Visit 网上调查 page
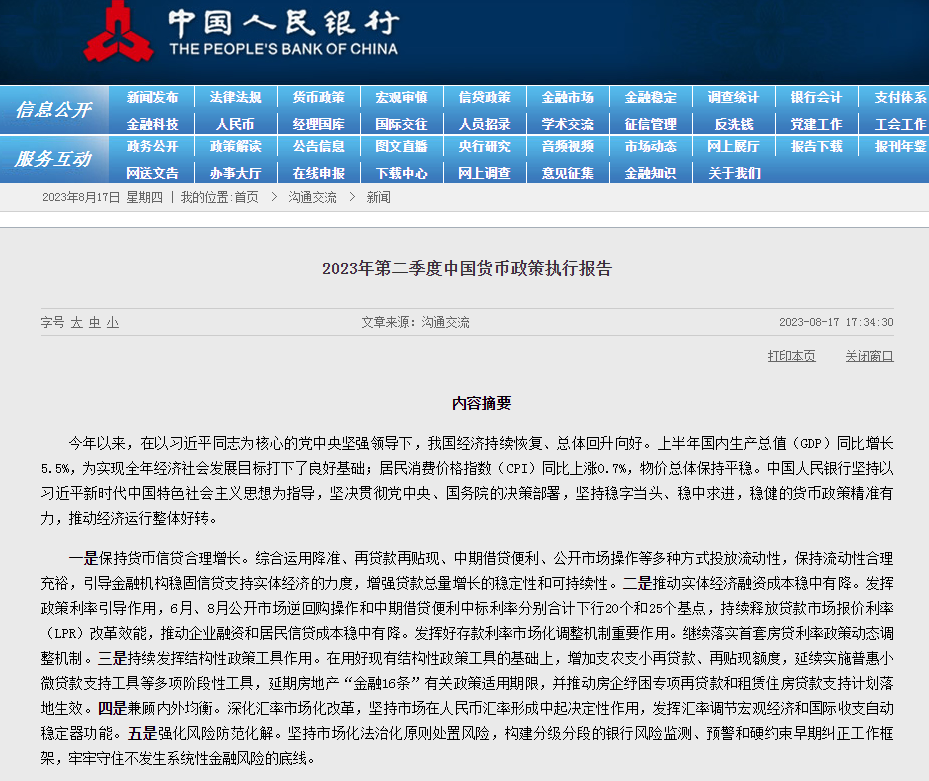 click(484, 173)
